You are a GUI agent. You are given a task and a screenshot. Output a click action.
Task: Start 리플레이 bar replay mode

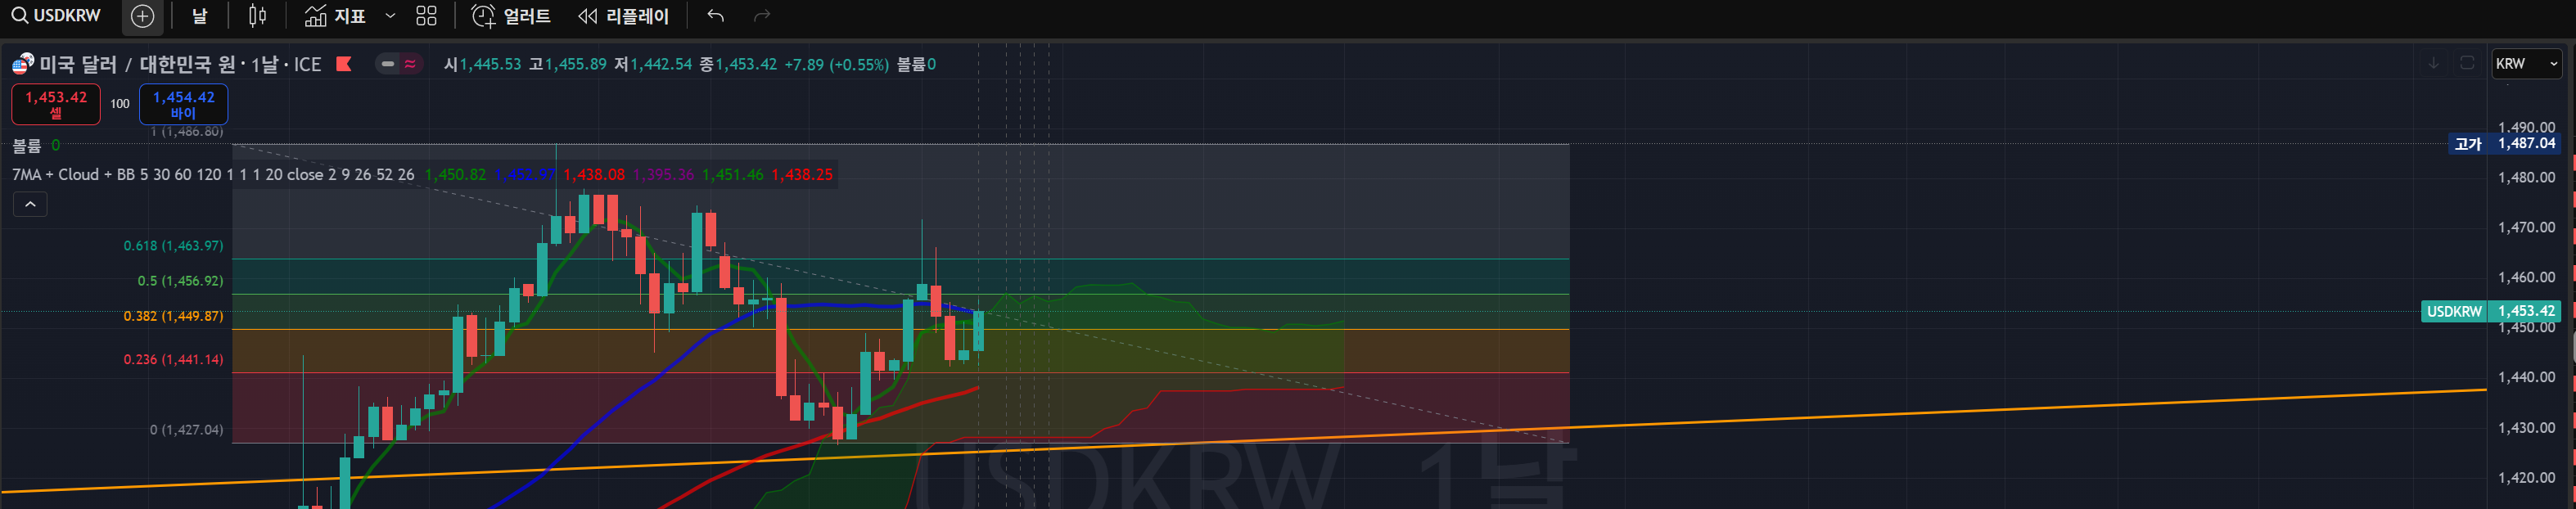[623, 16]
